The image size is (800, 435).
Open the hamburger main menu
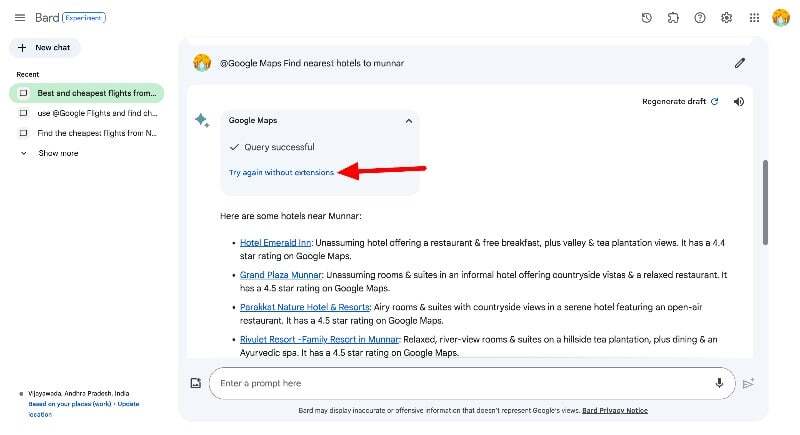(x=20, y=18)
